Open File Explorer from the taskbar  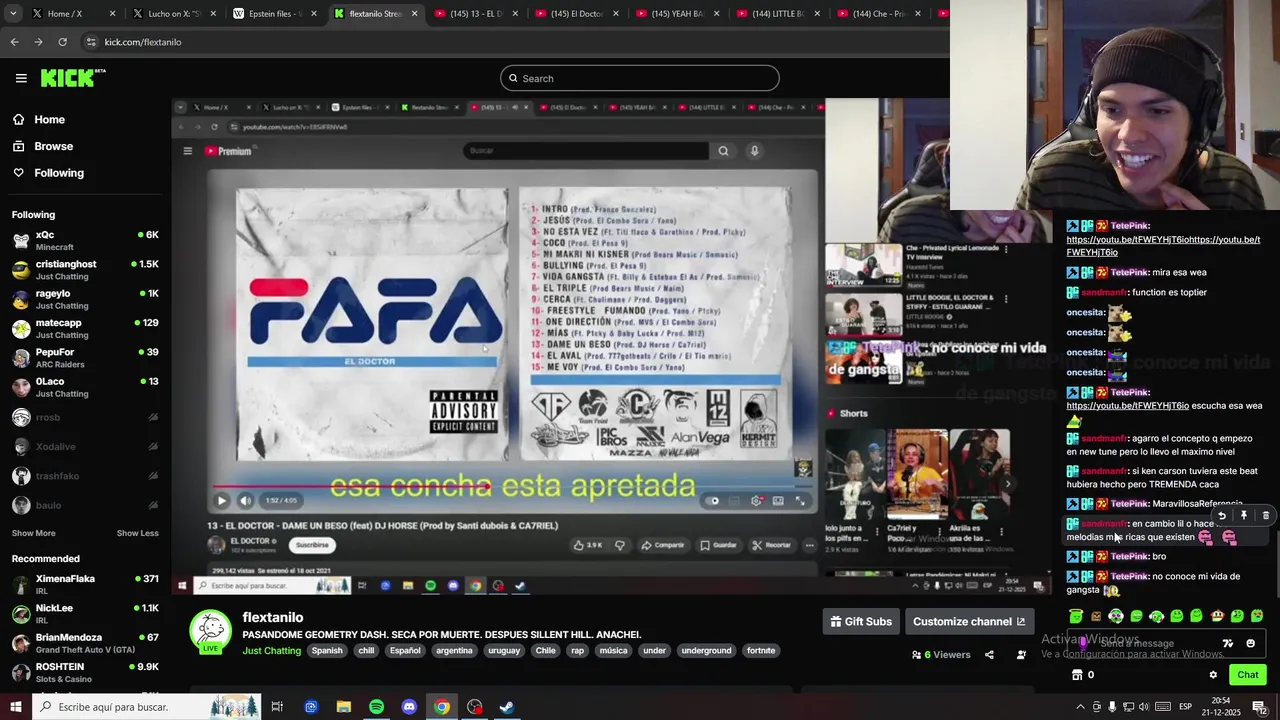click(344, 707)
